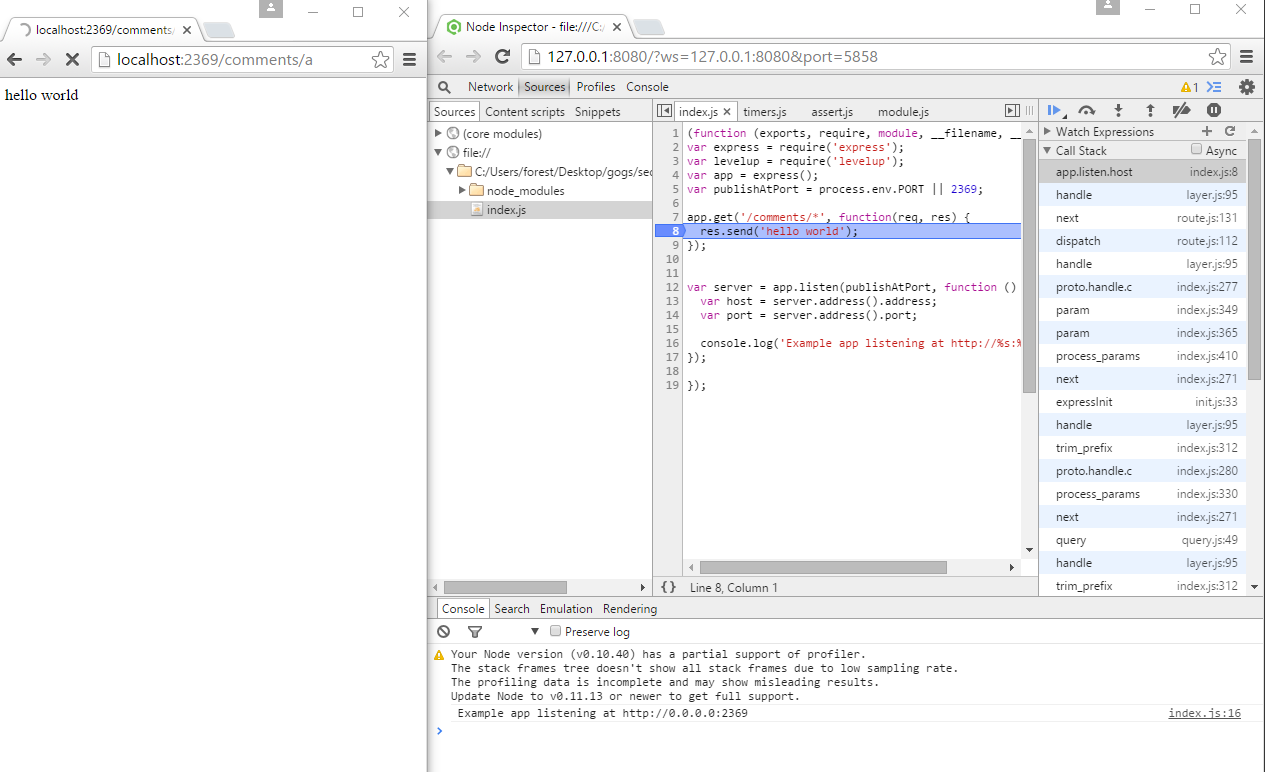Step over next function call
Screen dimensions: 1265x772
(1087, 111)
